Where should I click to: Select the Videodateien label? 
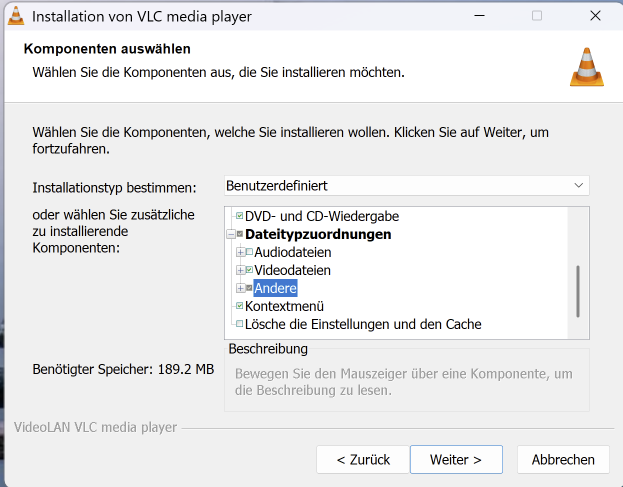[x=292, y=271]
